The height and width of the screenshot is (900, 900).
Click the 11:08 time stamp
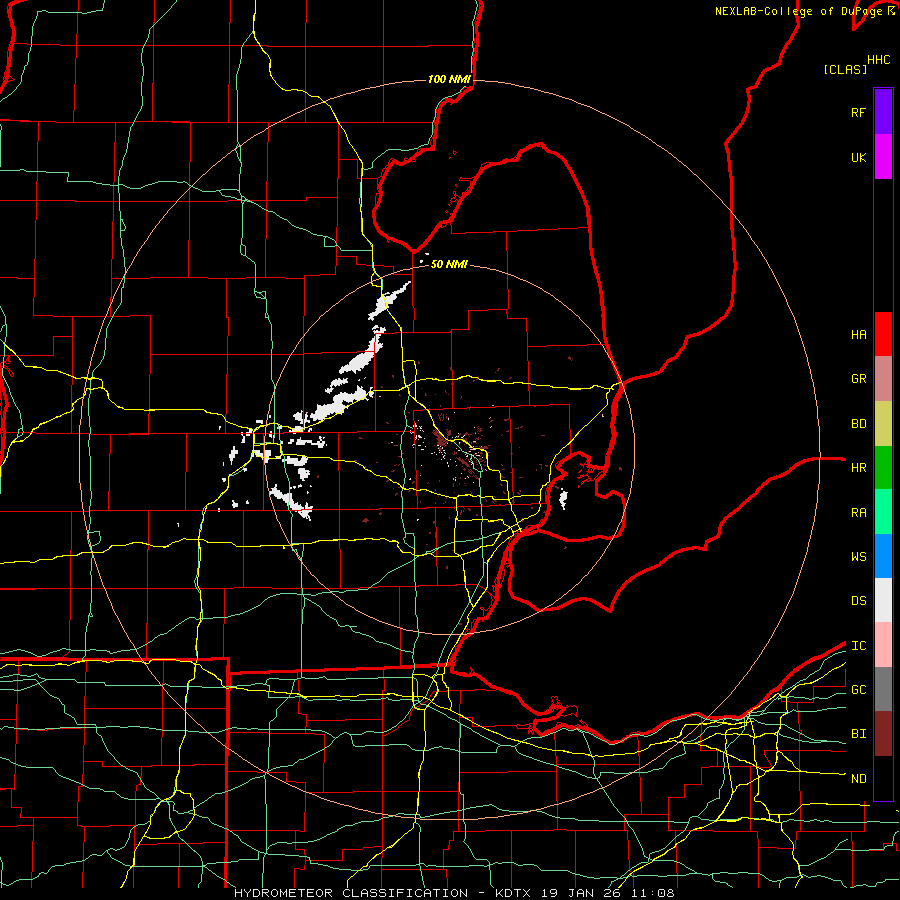point(654,893)
